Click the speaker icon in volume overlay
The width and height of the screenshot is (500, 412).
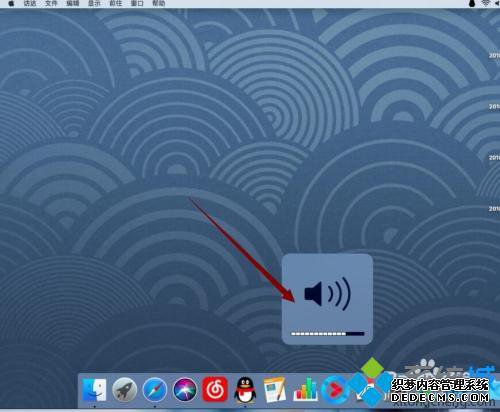pos(327,294)
